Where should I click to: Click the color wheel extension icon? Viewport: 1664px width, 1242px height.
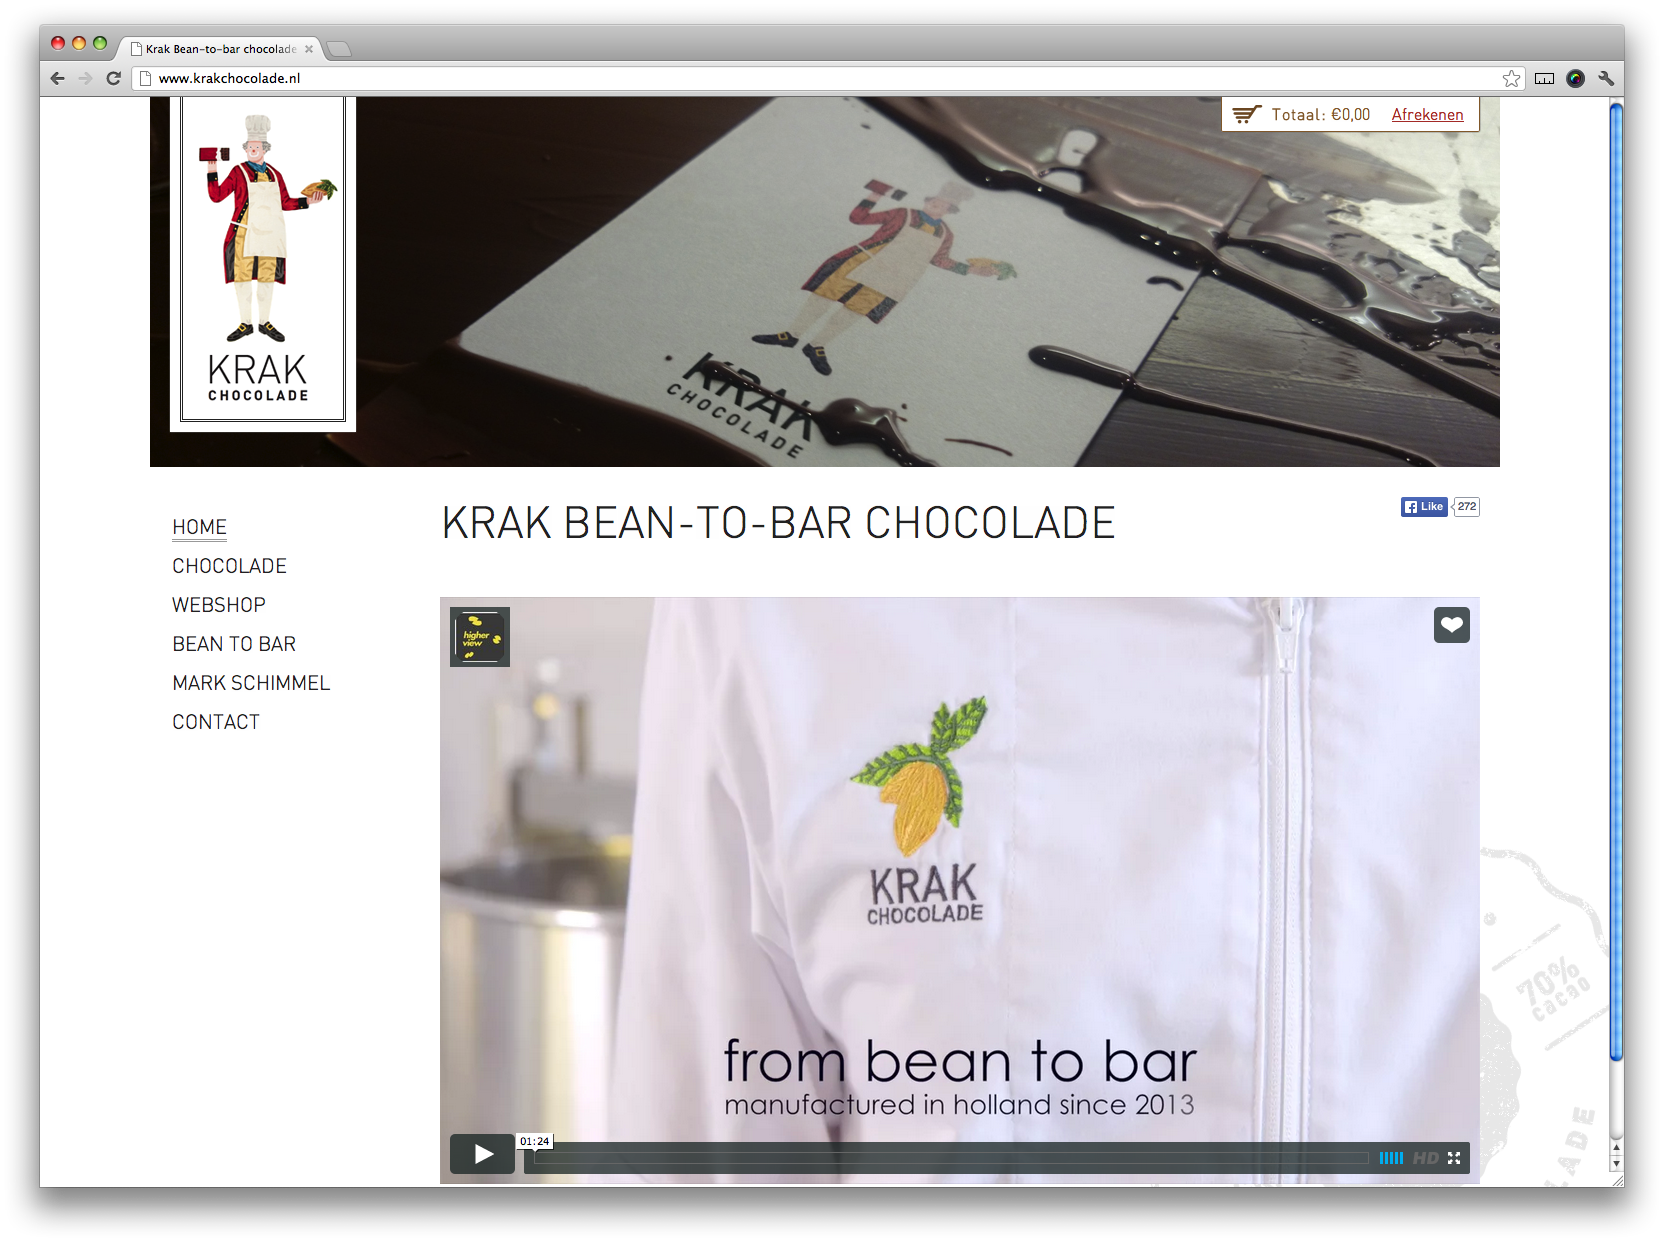pos(1575,79)
